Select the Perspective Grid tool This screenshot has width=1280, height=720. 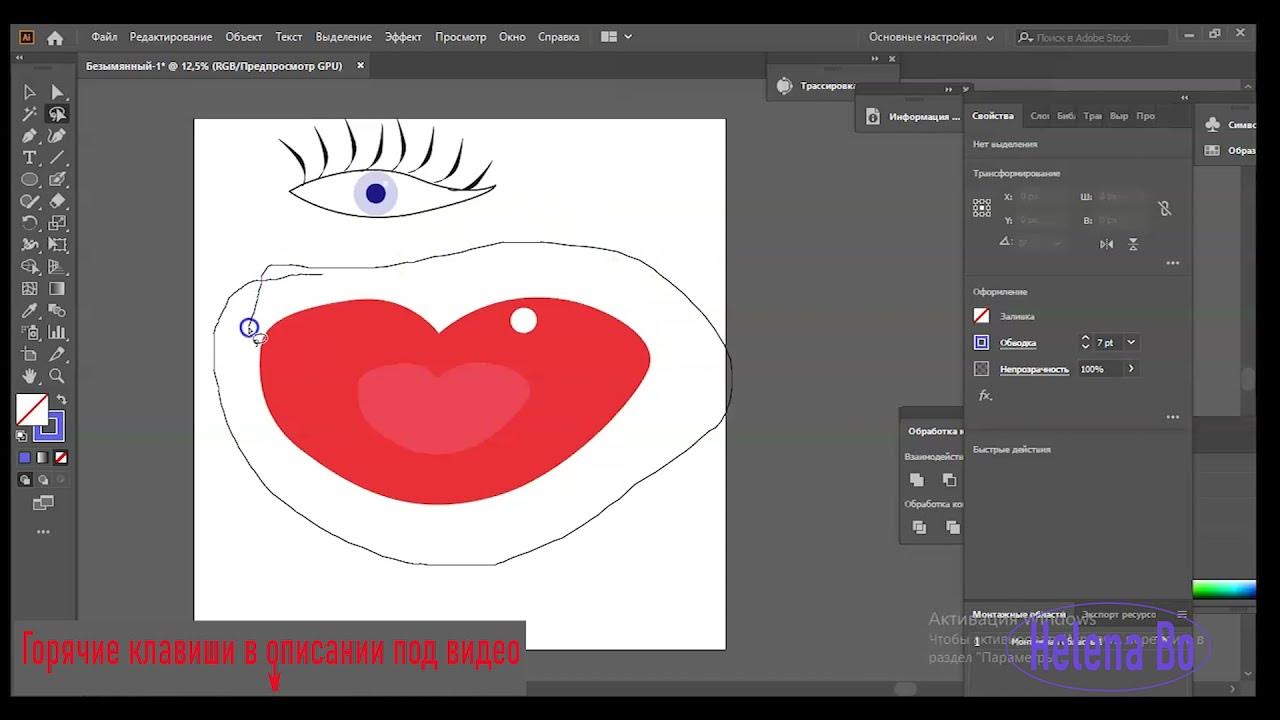click(57, 267)
